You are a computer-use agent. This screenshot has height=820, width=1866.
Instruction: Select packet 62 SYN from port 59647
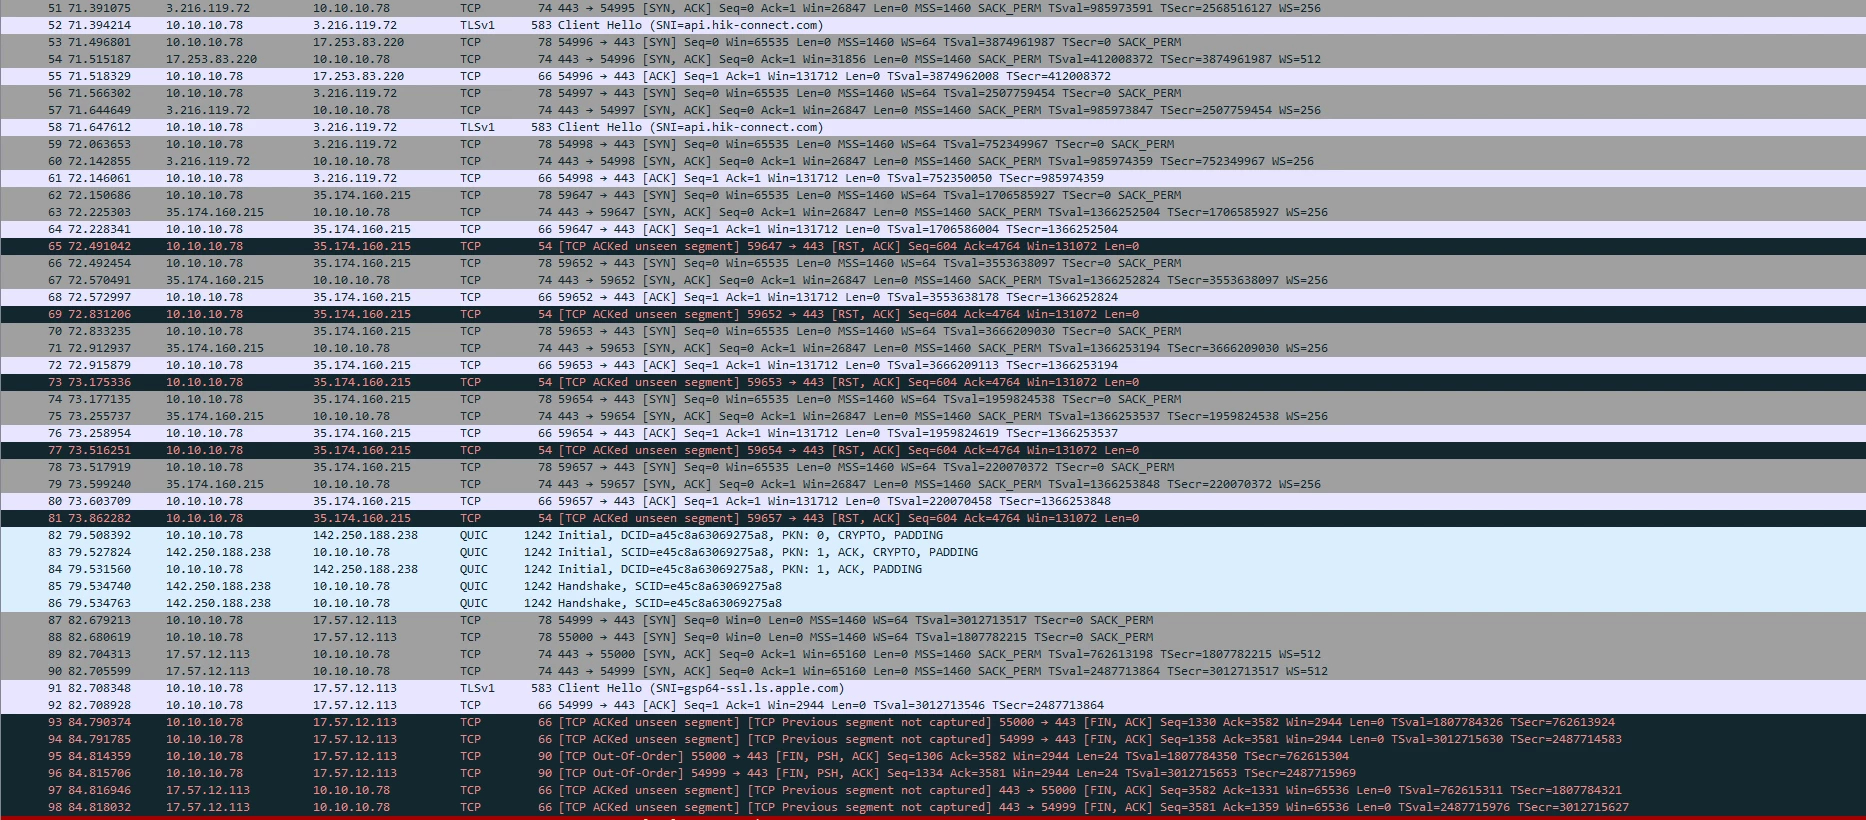pos(933,195)
